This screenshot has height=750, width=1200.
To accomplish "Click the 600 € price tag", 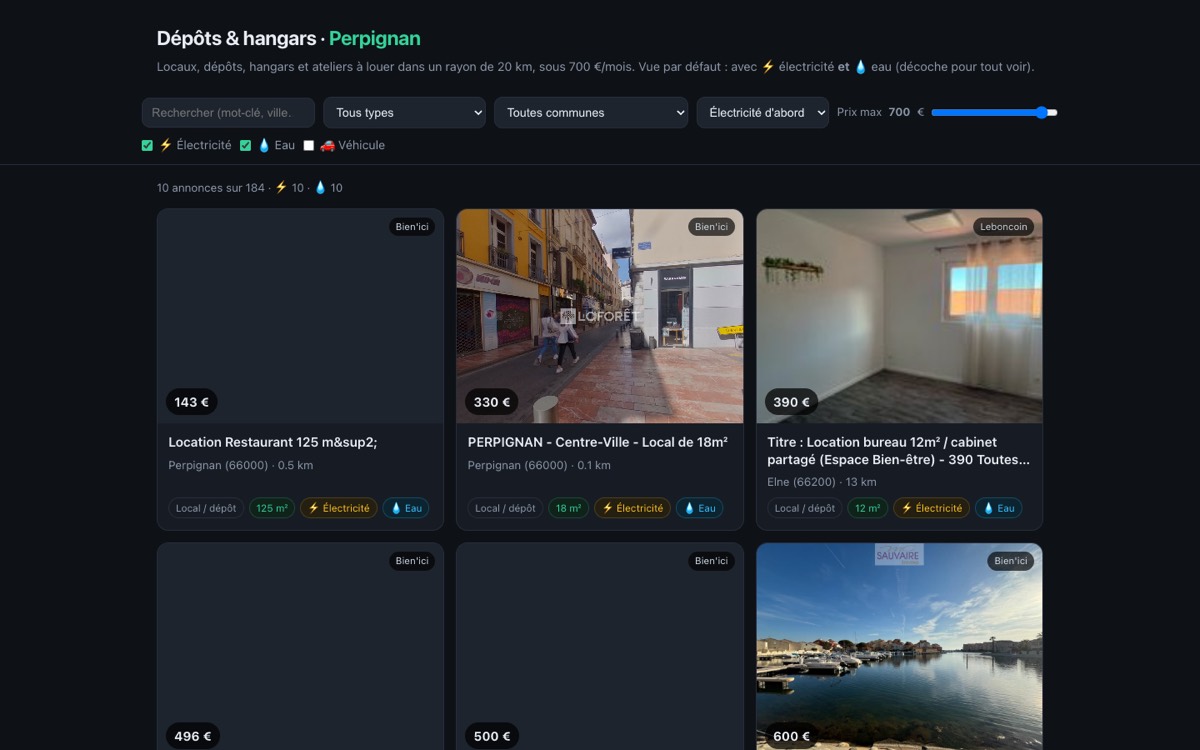I will pos(792,736).
